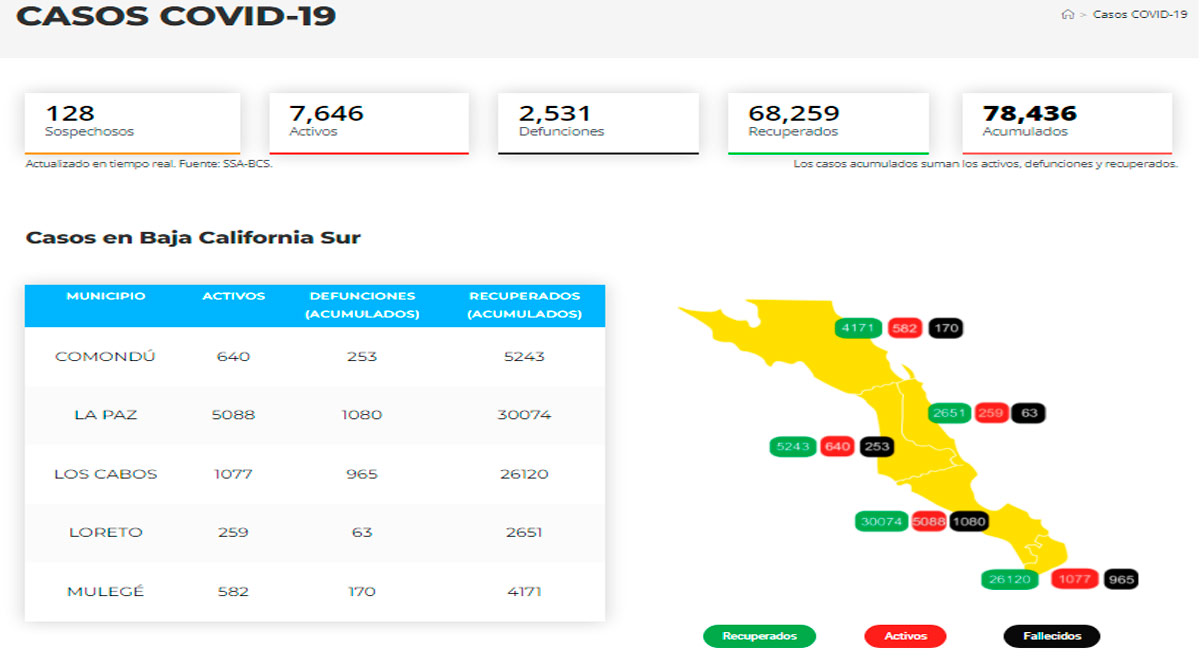Click Loreto active value 259 in table
The height and width of the screenshot is (666, 1200).
(234, 532)
